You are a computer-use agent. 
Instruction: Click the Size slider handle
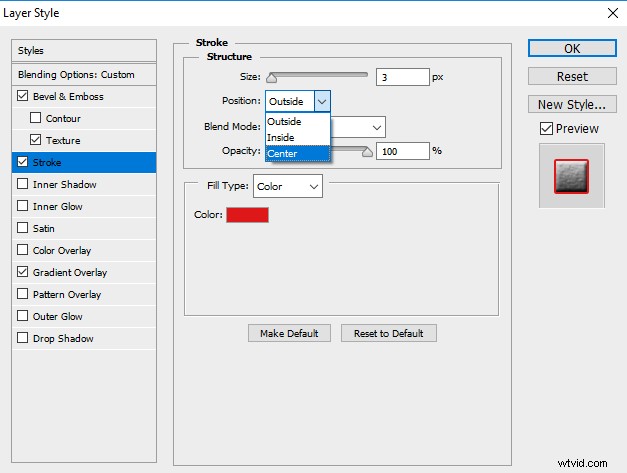(x=272, y=78)
